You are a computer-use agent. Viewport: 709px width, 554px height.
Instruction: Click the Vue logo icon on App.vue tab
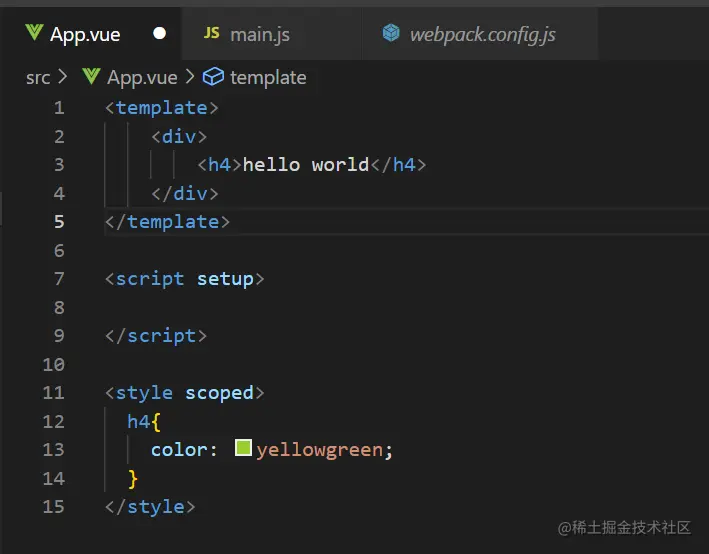pyautogui.click(x=34, y=34)
